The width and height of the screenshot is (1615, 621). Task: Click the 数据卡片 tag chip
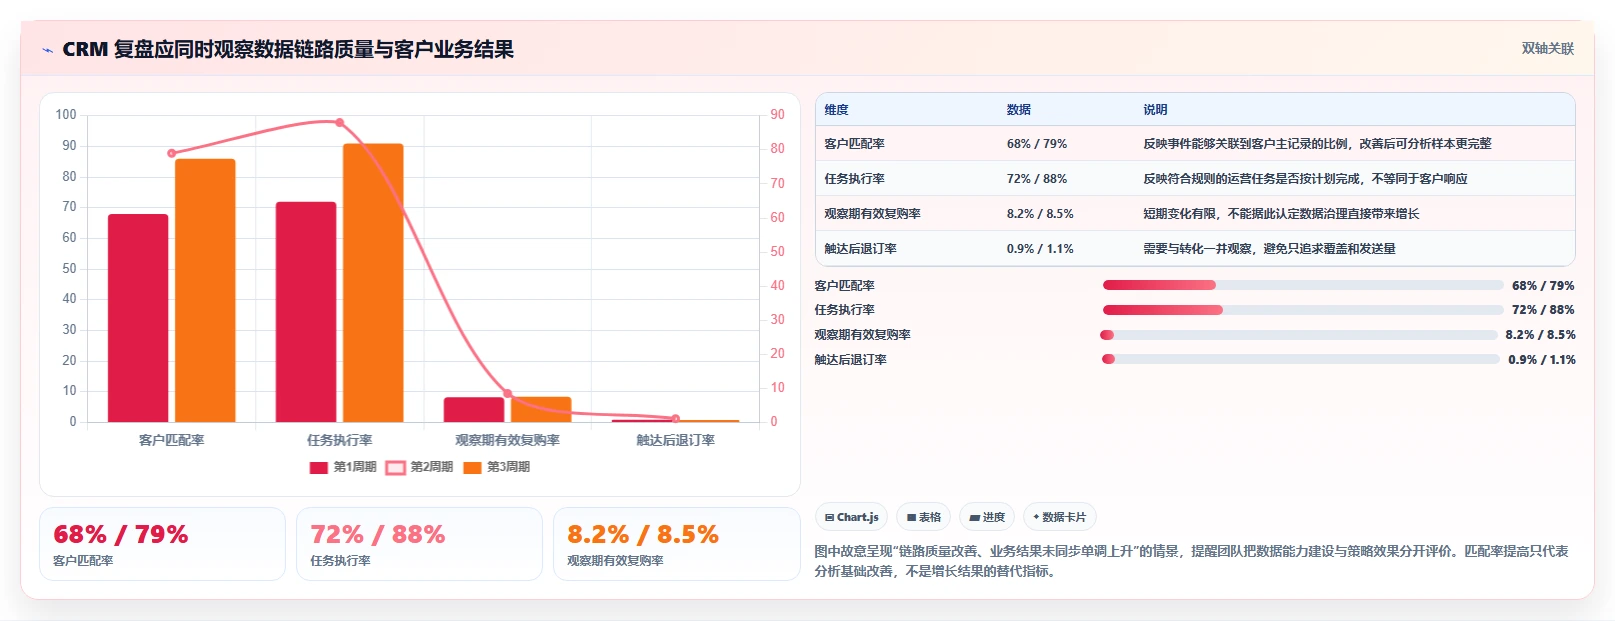point(1060,517)
